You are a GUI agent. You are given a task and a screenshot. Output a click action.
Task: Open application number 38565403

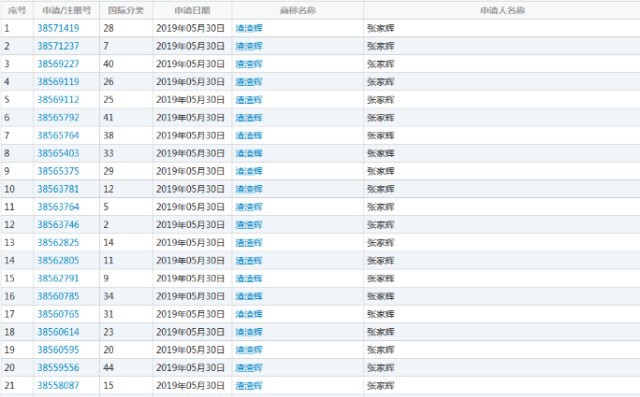[x=58, y=153]
